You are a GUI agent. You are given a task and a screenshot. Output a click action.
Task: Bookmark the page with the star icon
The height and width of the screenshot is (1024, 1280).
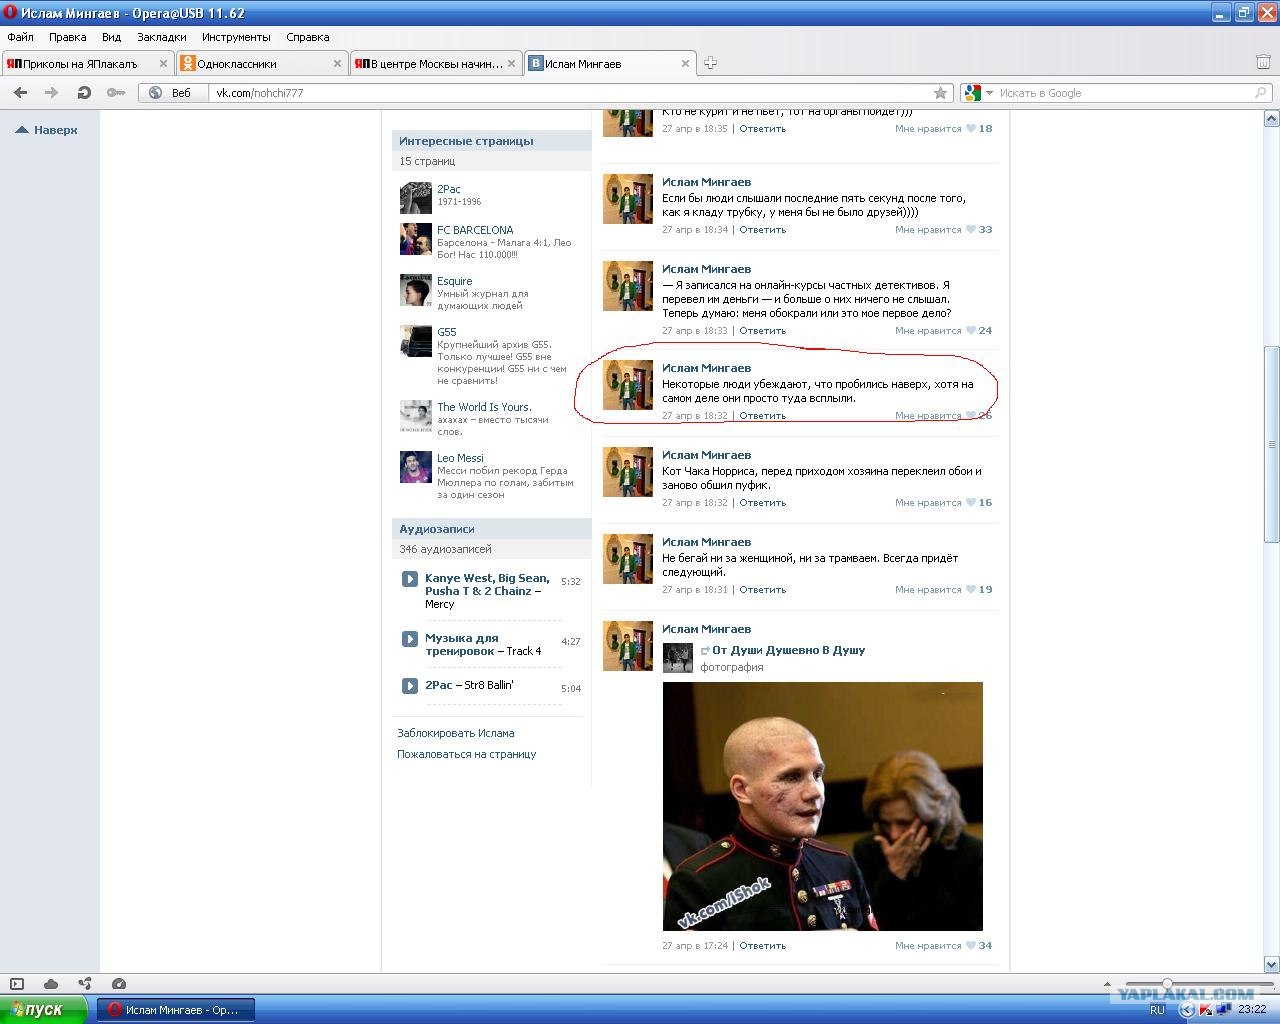(940, 92)
